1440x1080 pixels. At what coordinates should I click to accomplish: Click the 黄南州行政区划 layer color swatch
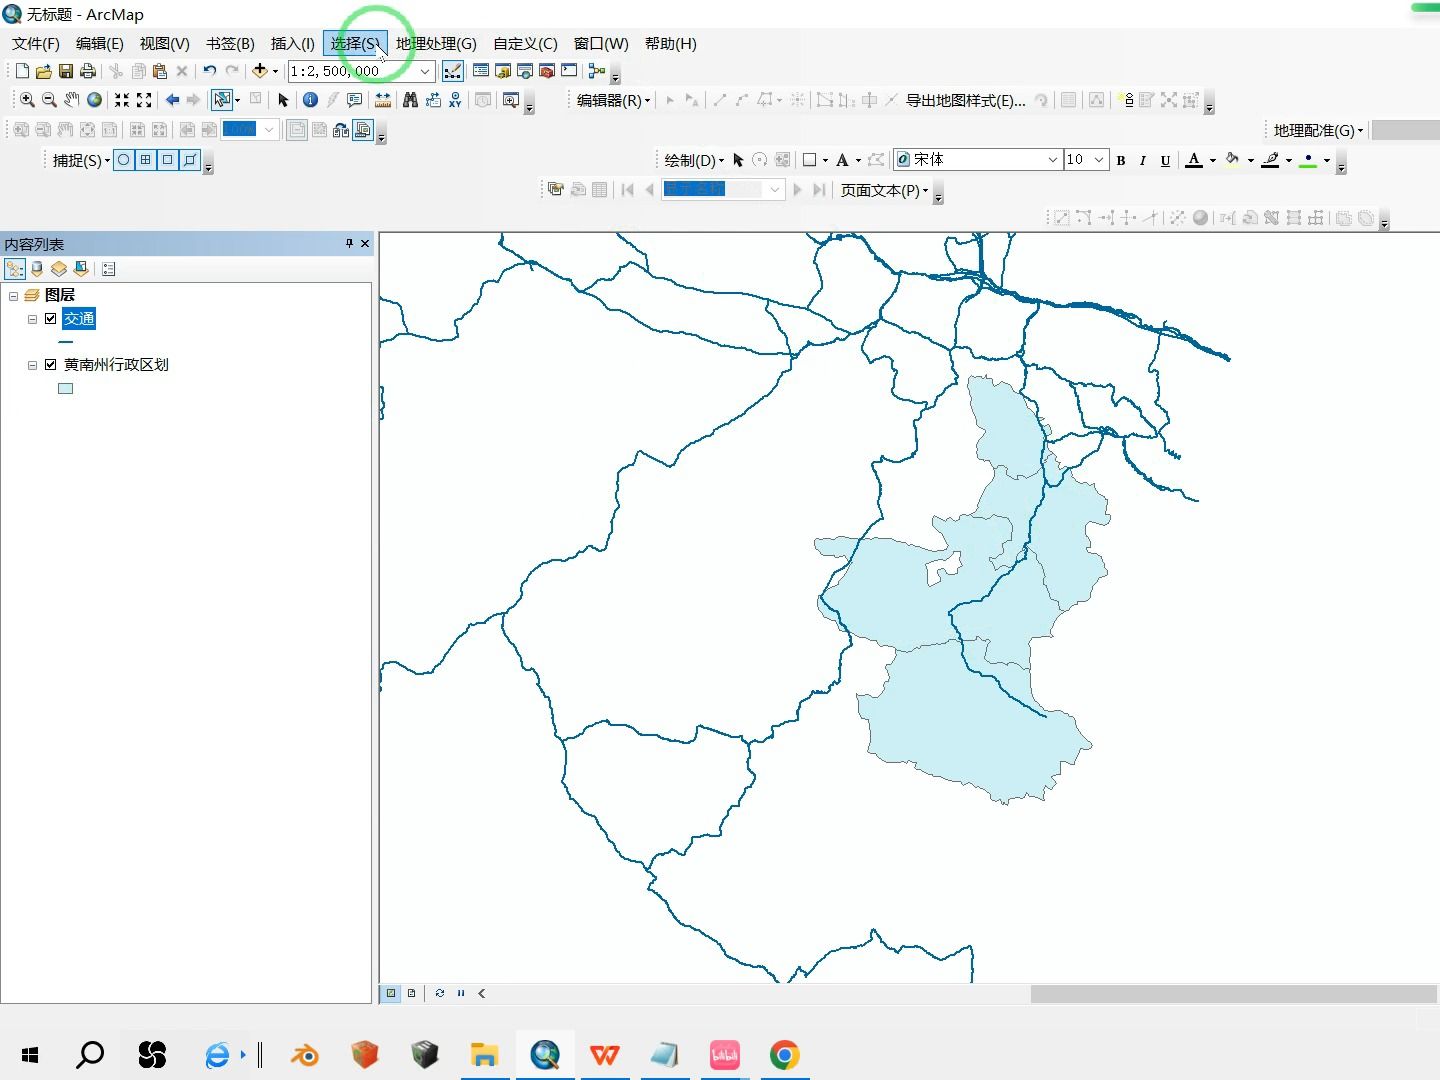pos(65,388)
